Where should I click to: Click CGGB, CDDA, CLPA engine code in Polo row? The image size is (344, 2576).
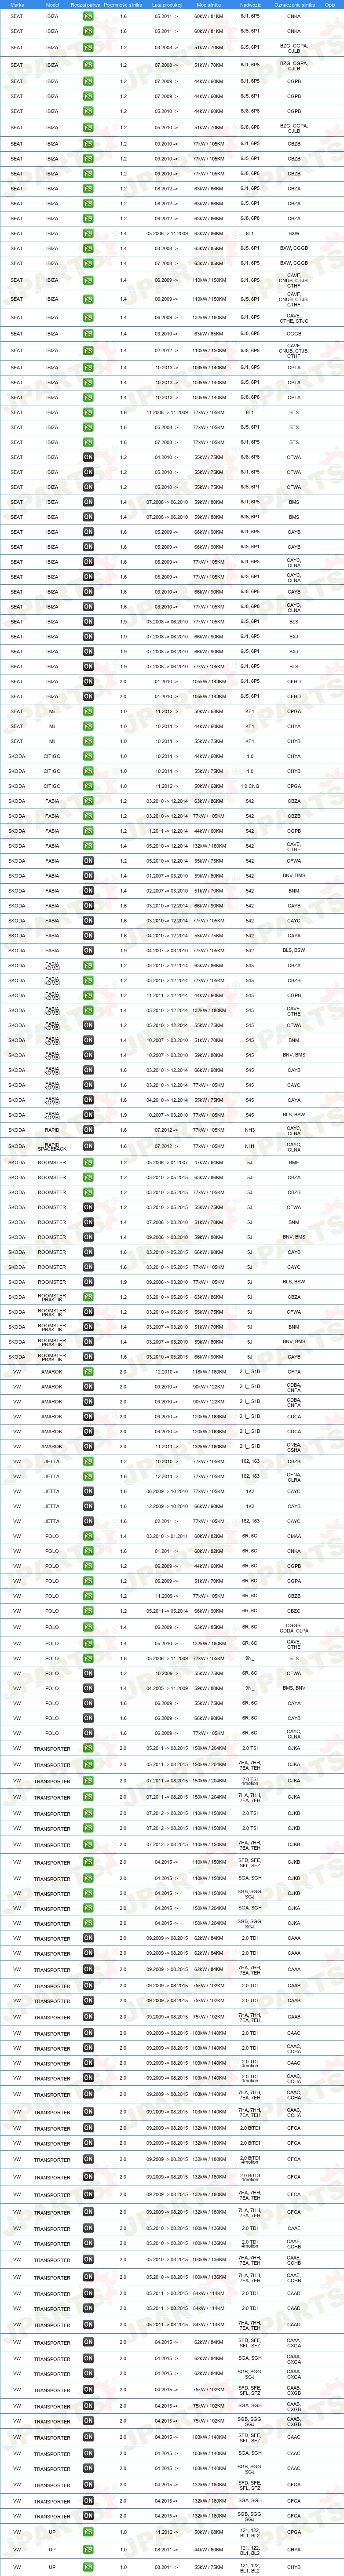click(x=294, y=1628)
